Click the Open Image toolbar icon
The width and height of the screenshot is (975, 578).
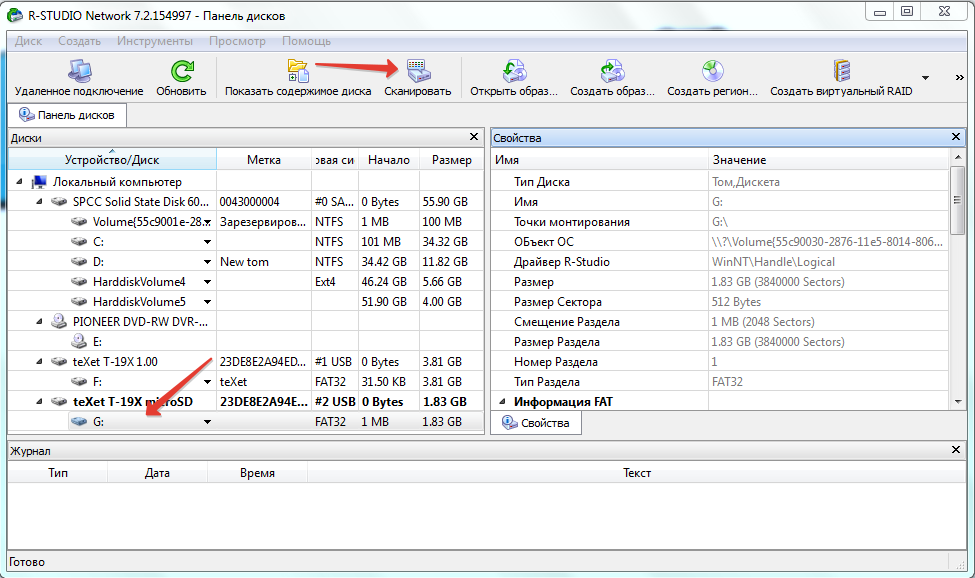(x=514, y=72)
